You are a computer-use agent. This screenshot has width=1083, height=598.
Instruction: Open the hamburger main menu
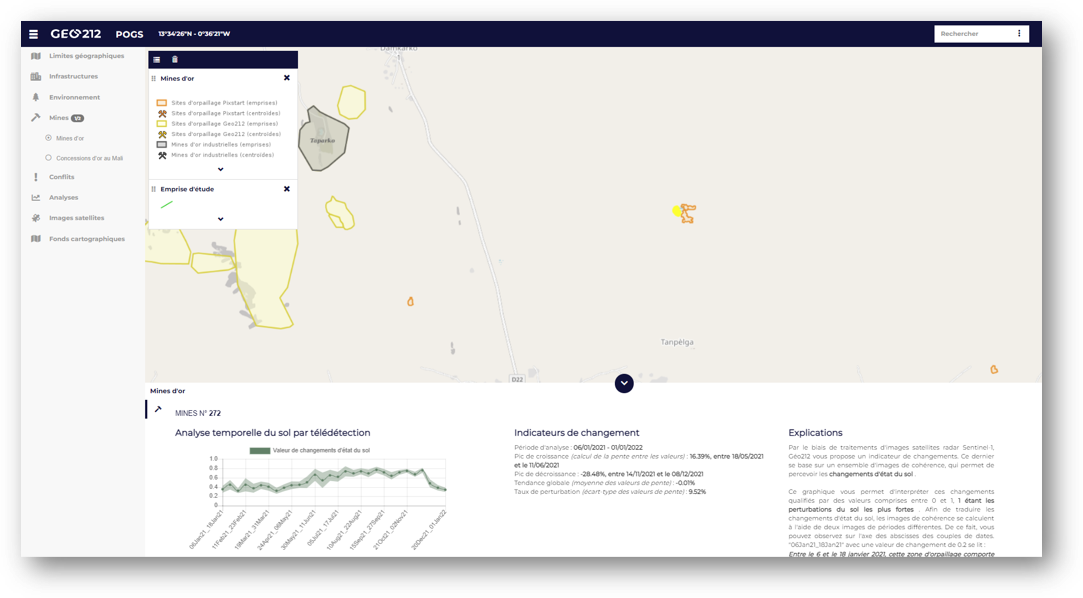coord(33,34)
